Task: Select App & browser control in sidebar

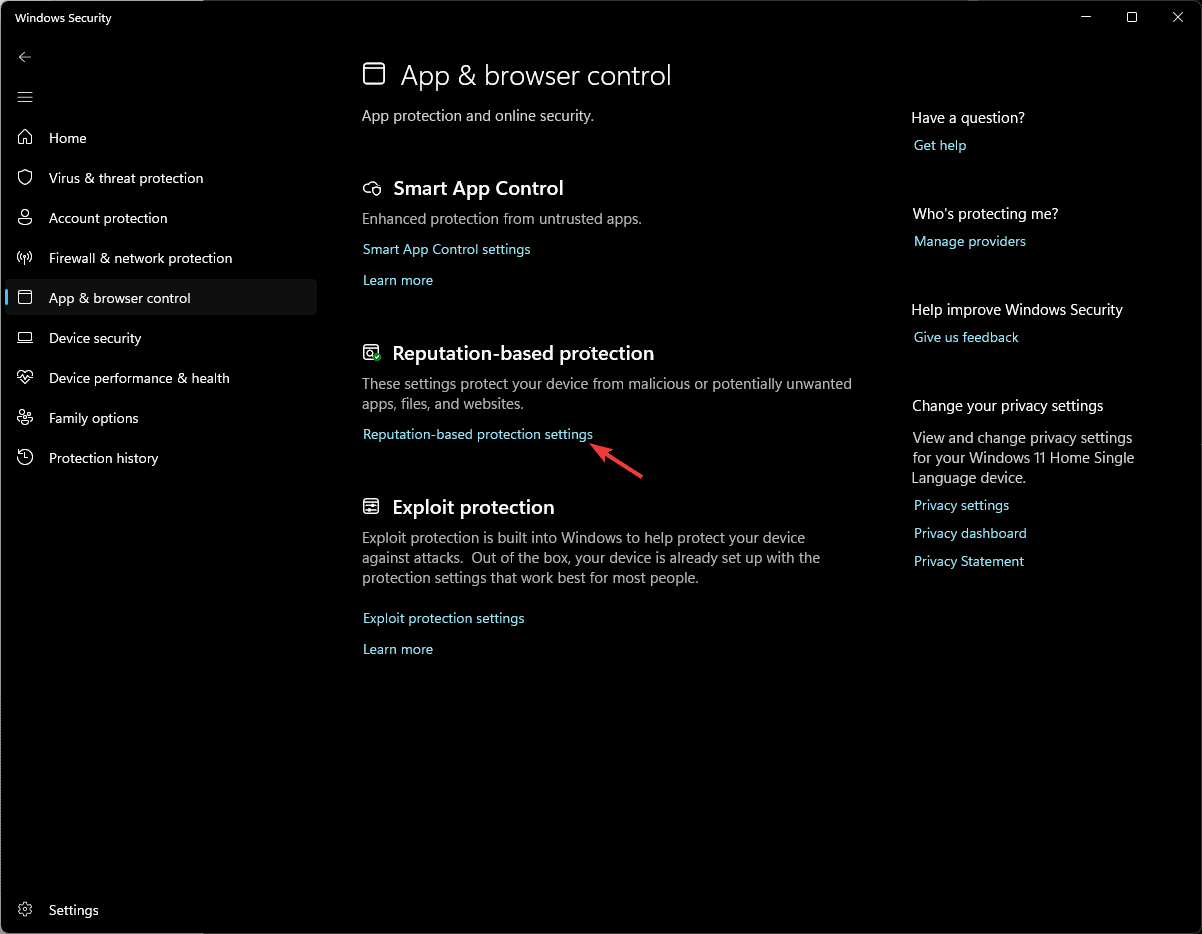Action: [x=161, y=298]
